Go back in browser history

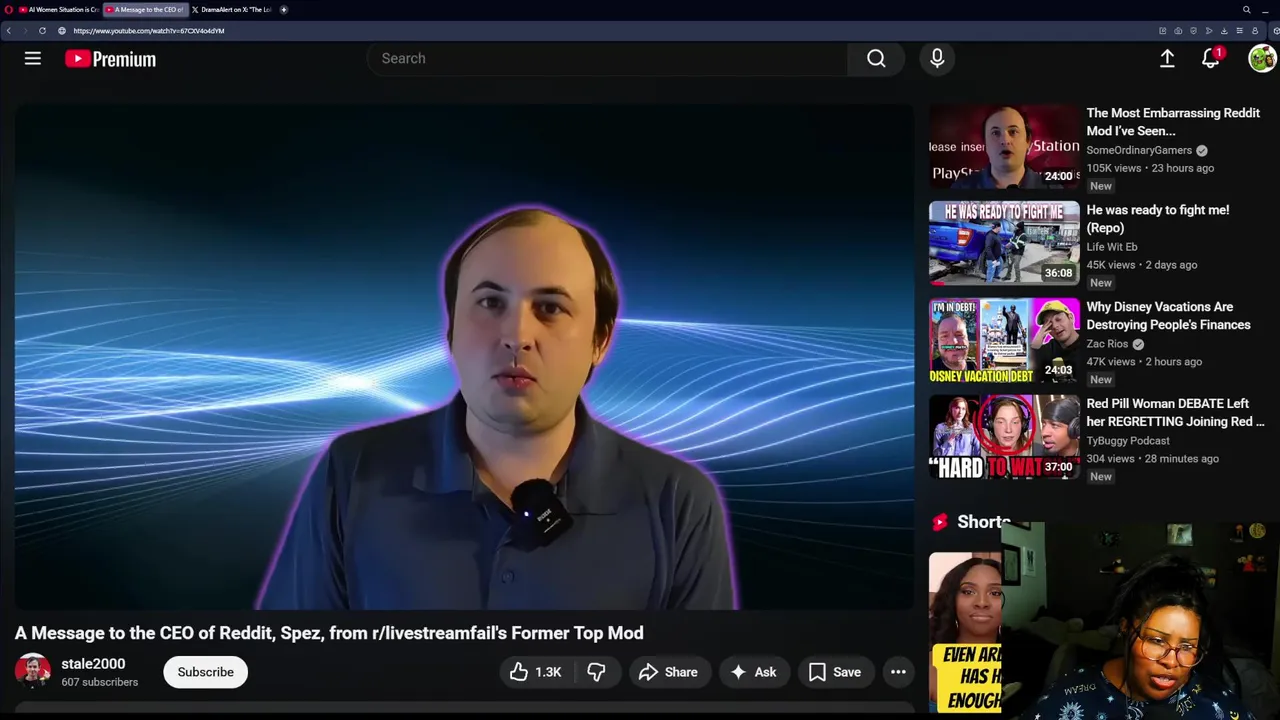pyautogui.click(x=9, y=31)
